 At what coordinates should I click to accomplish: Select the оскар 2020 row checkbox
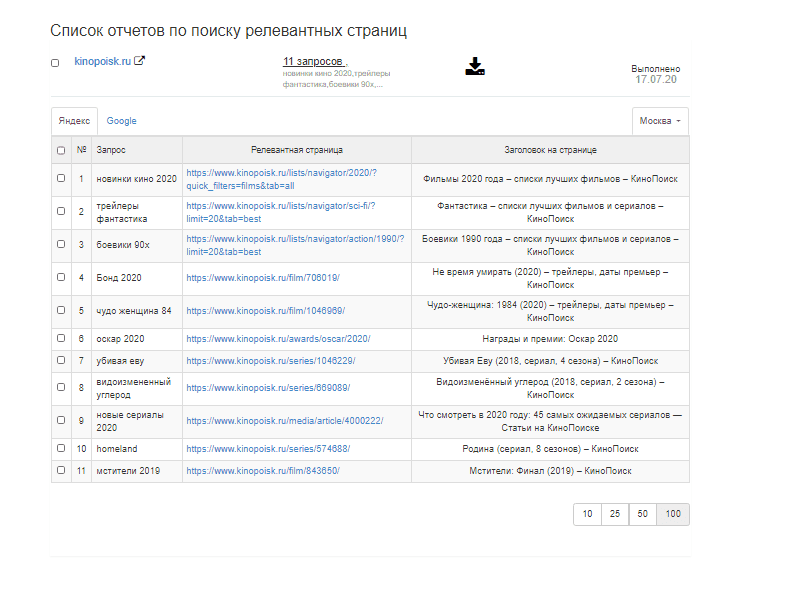click(x=61, y=338)
